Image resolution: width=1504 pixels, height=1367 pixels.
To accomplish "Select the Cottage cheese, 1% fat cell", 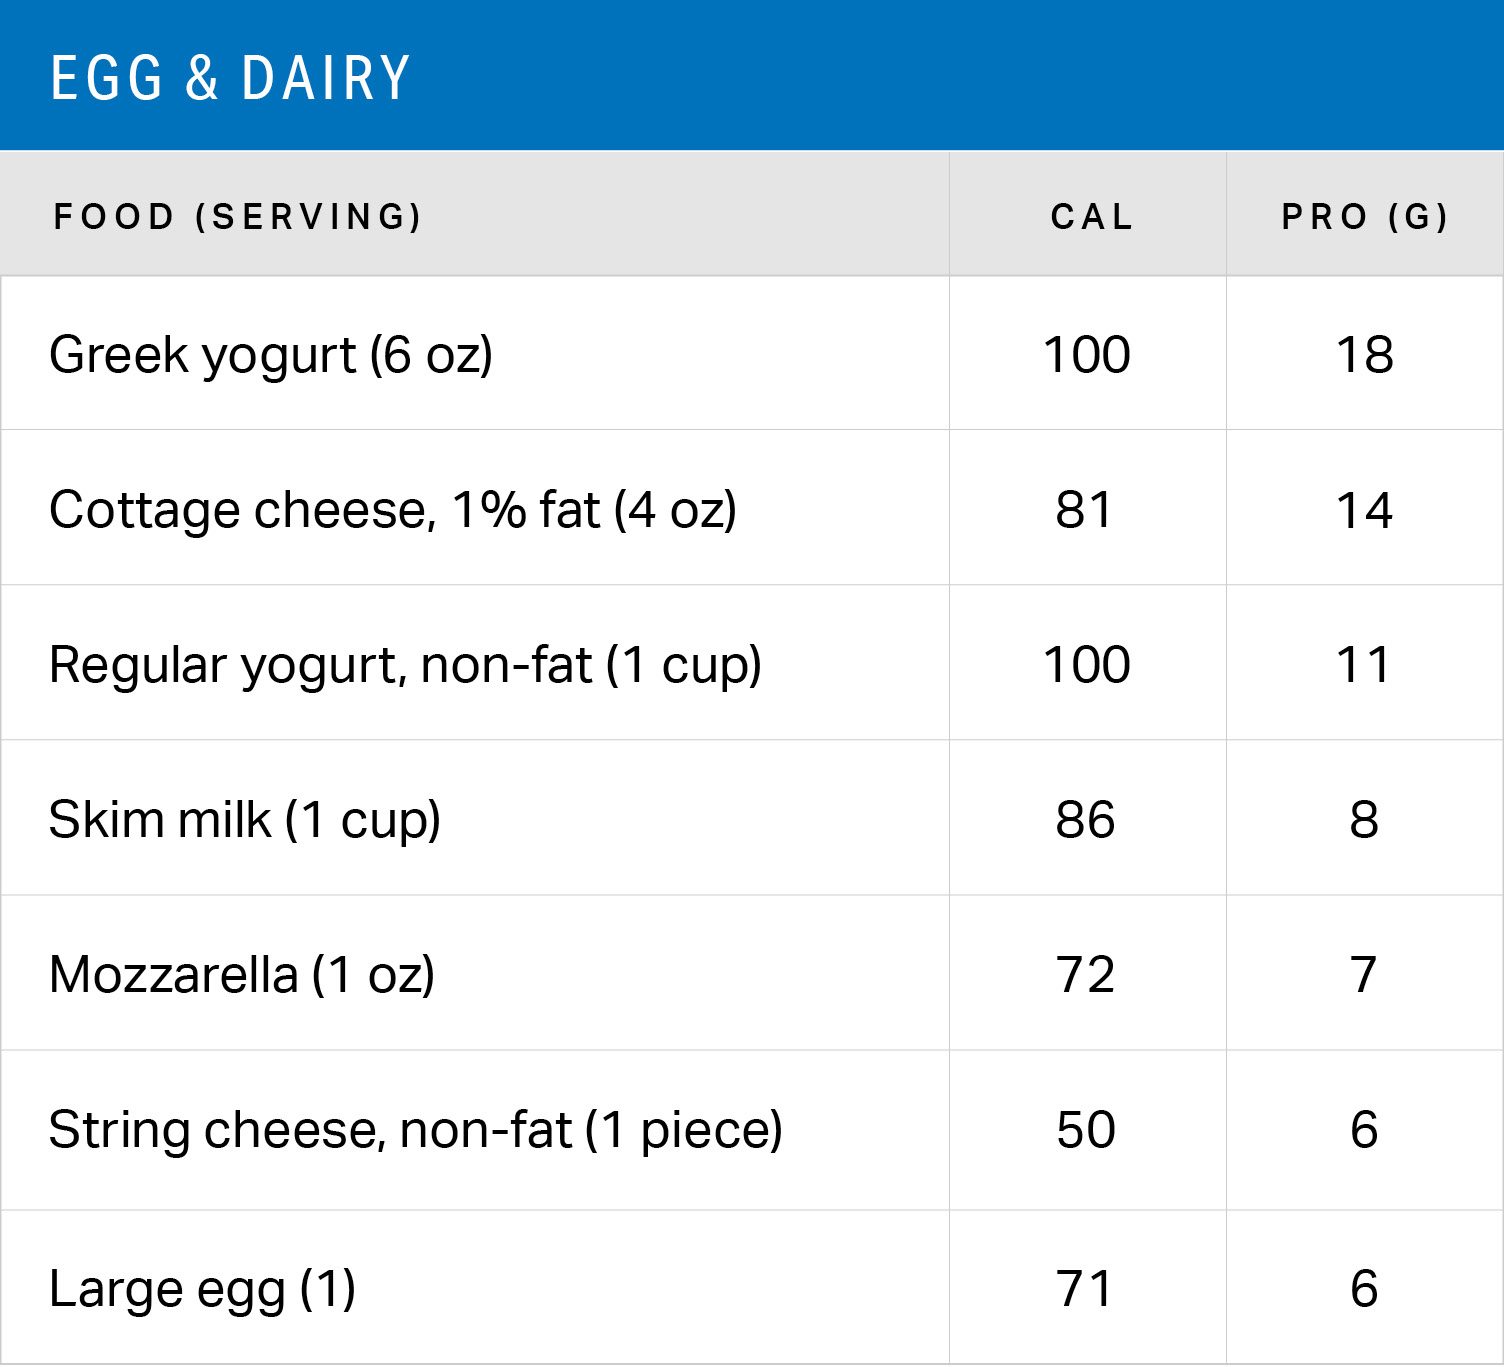I will (x=393, y=510).
